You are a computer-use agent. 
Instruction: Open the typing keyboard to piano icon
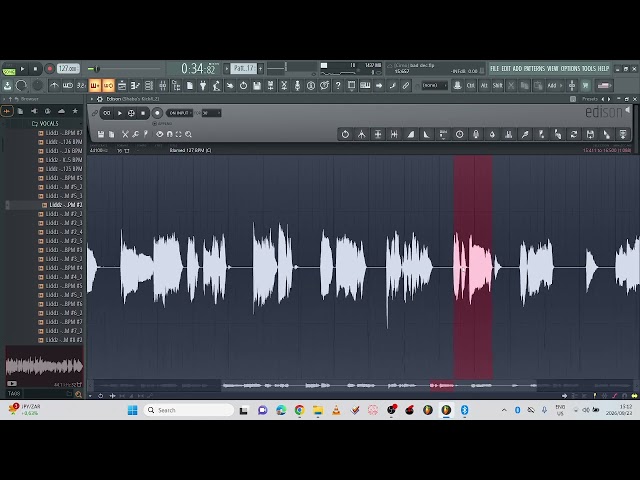tap(365, 86)
